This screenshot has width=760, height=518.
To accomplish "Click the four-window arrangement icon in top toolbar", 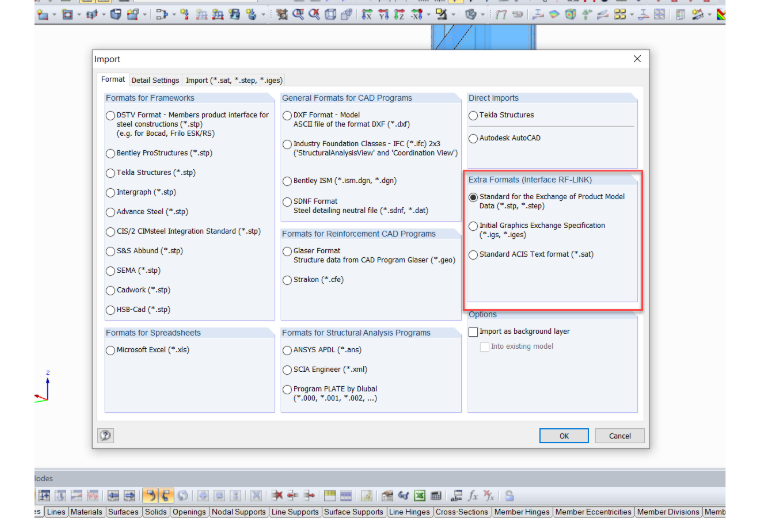I will pyautogui.click(x=620, y=15).
